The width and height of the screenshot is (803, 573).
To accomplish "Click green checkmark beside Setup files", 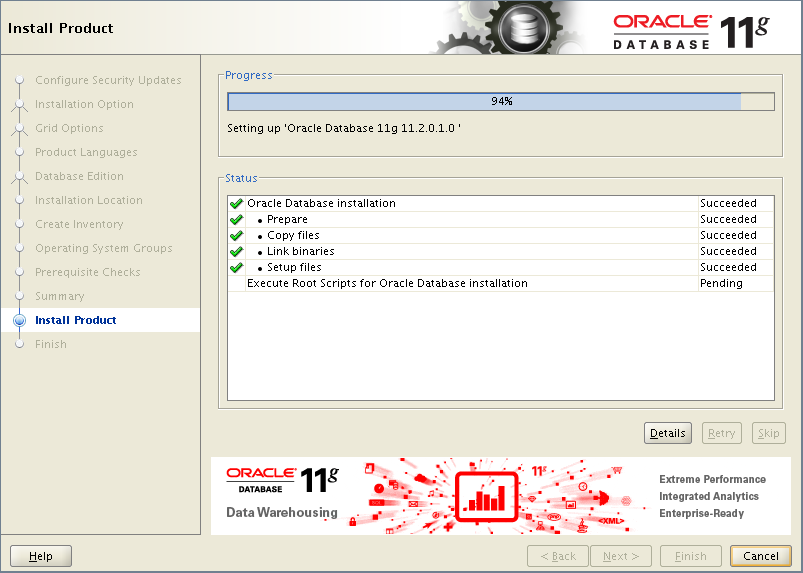I will pyautogui.click(x=236, y=267).
